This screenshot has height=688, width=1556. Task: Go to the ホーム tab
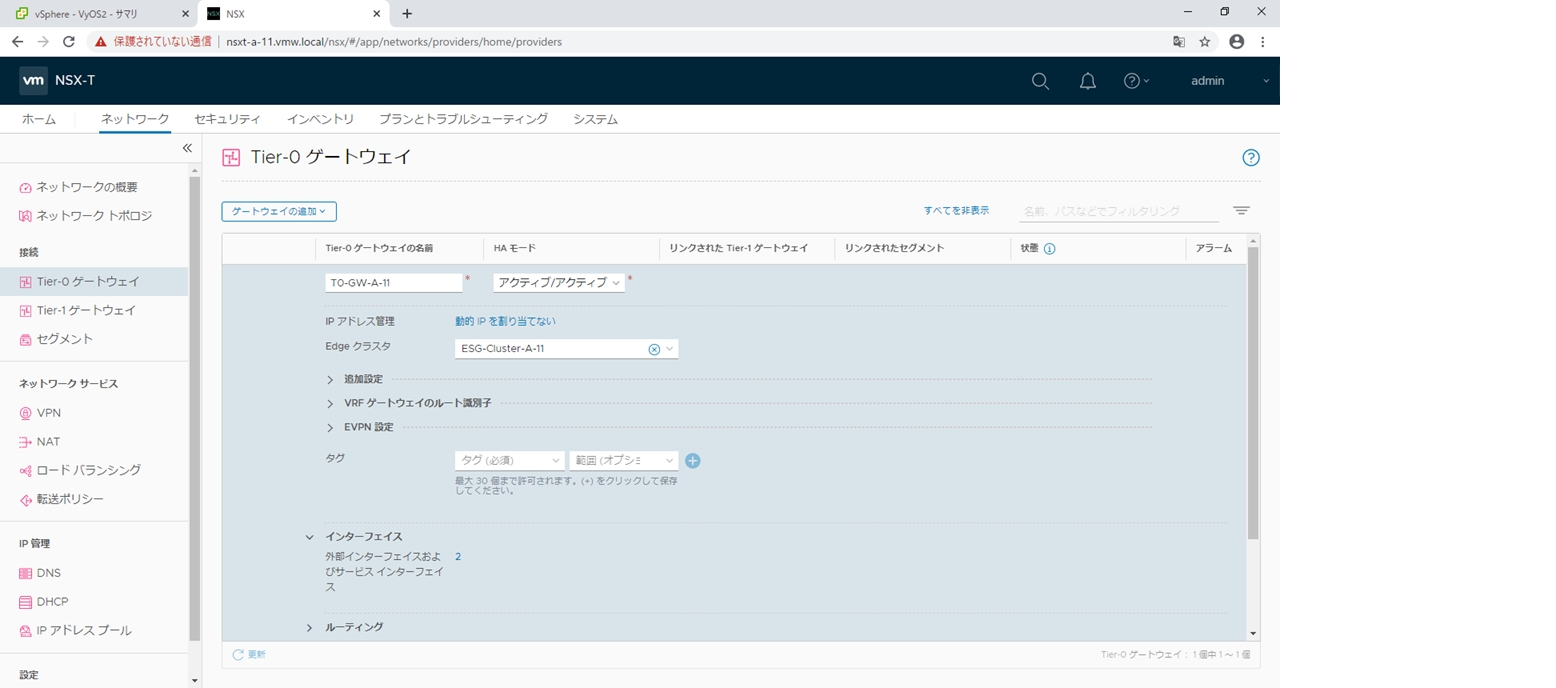[39, 119]
